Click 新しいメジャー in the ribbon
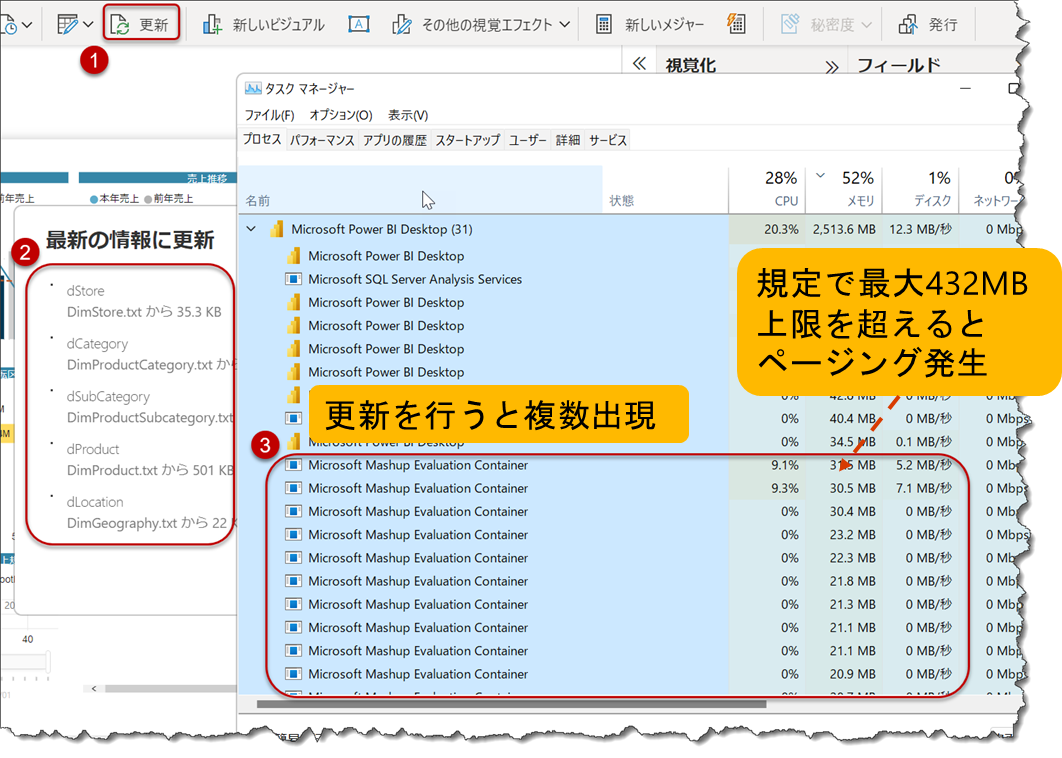The height and width of the screenshot is (758, 1062). click(x=650, y=25)
